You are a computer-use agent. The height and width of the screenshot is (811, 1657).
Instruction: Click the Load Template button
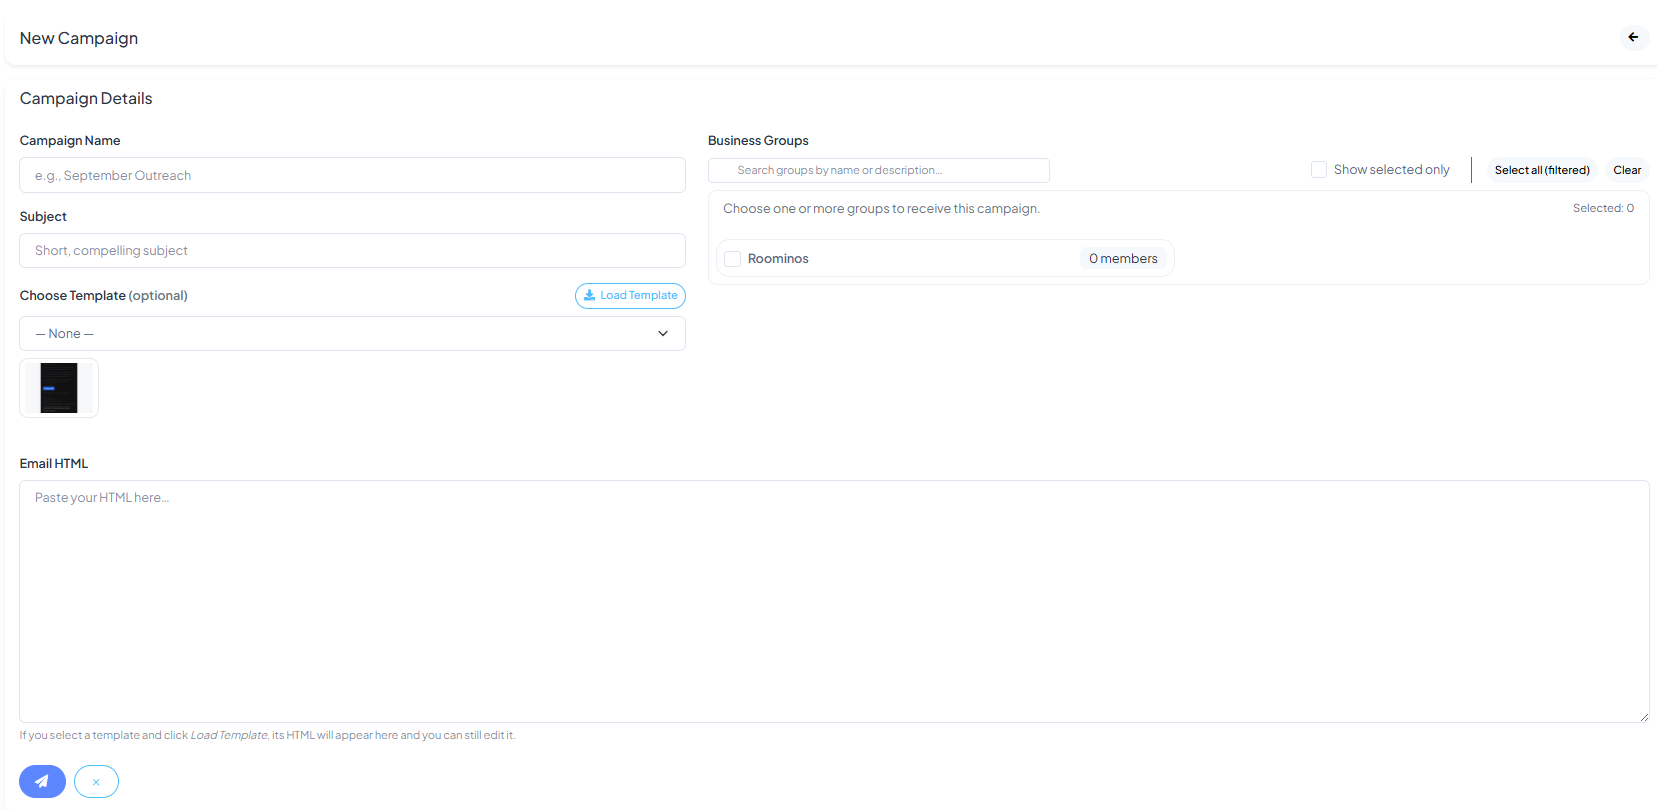pos(630,295)
